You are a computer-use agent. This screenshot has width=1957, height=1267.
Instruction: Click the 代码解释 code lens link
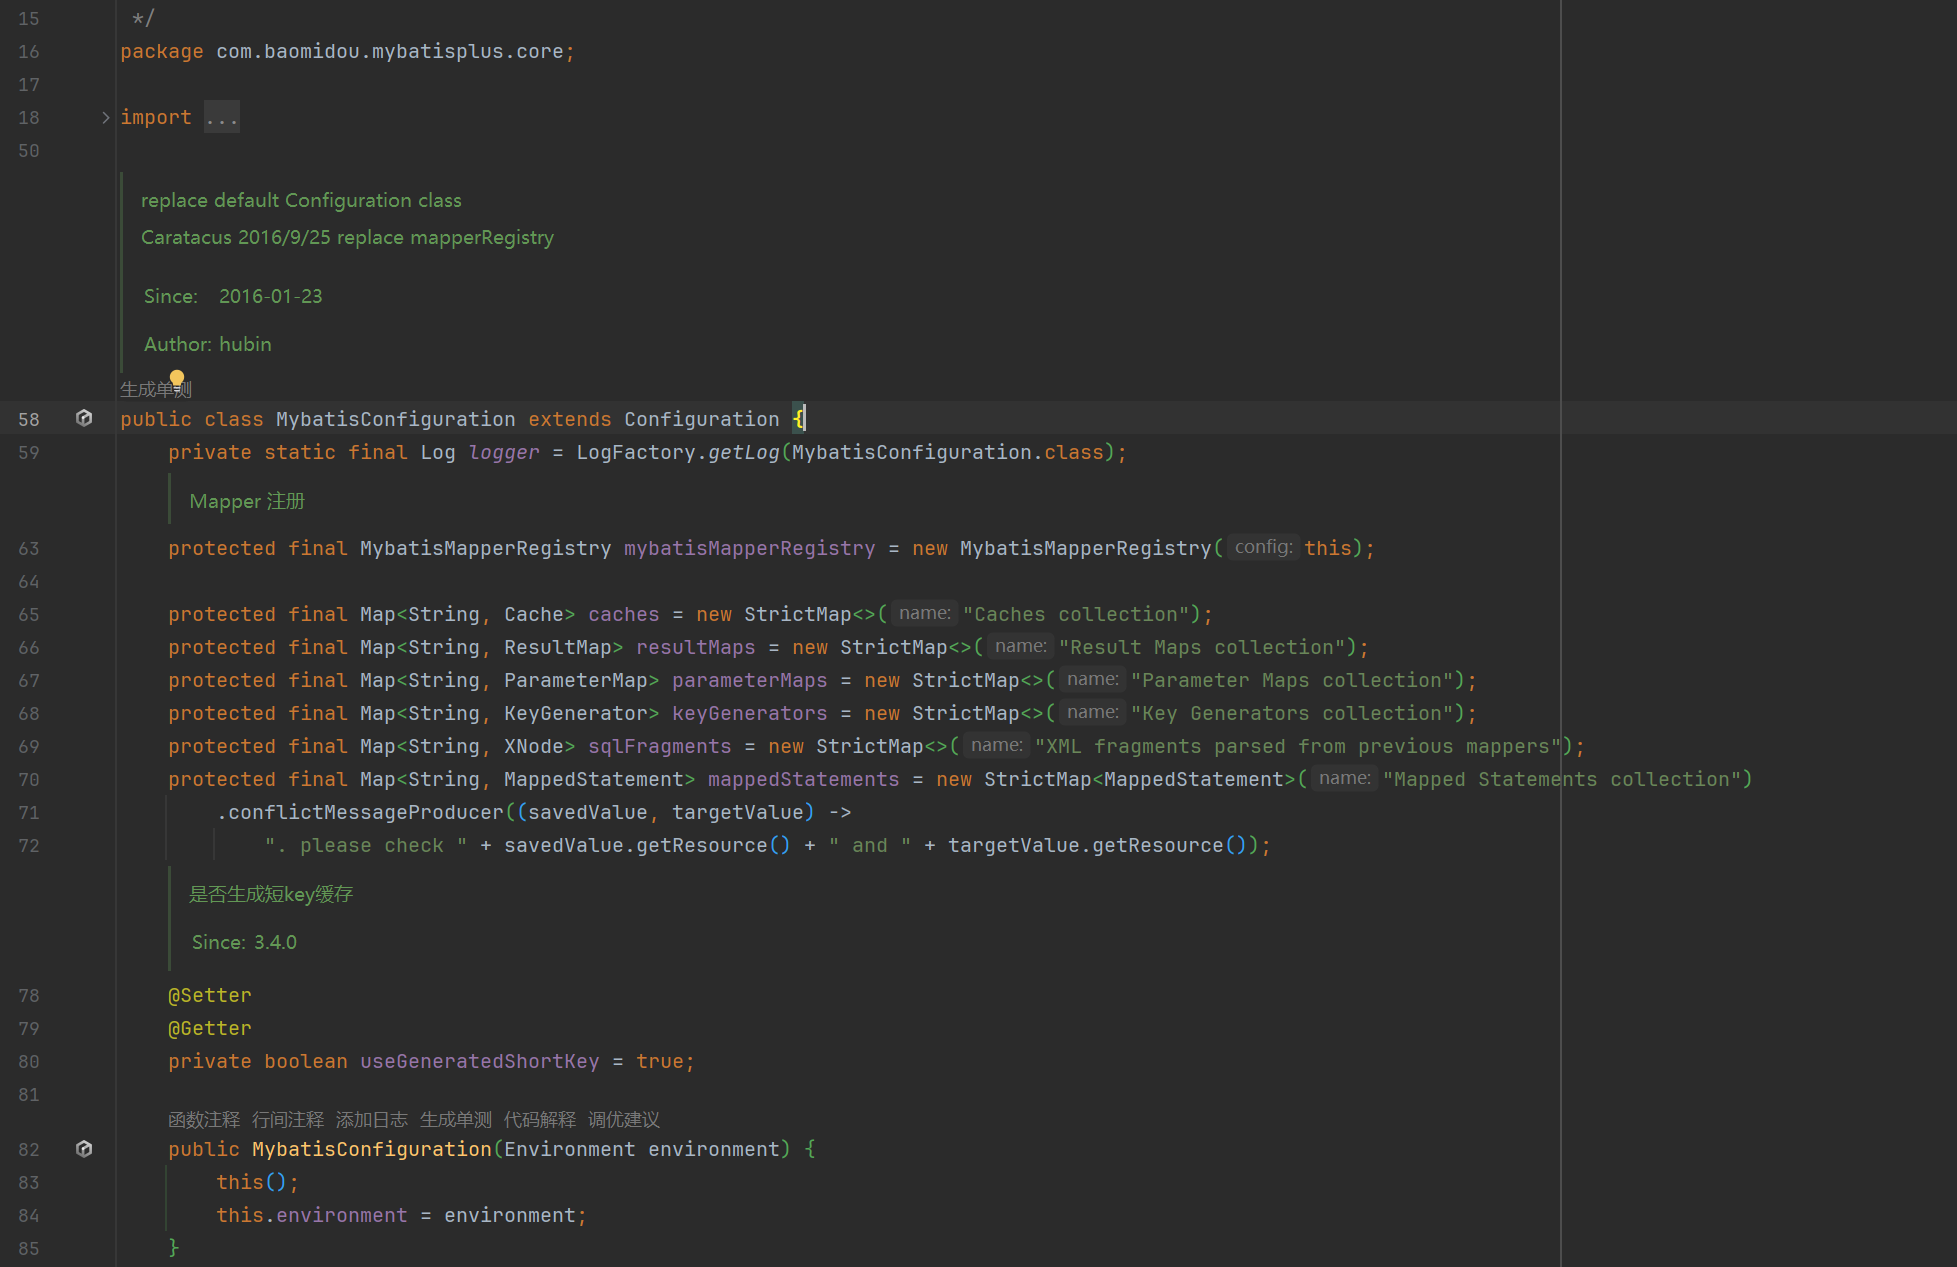point(540,1119)
